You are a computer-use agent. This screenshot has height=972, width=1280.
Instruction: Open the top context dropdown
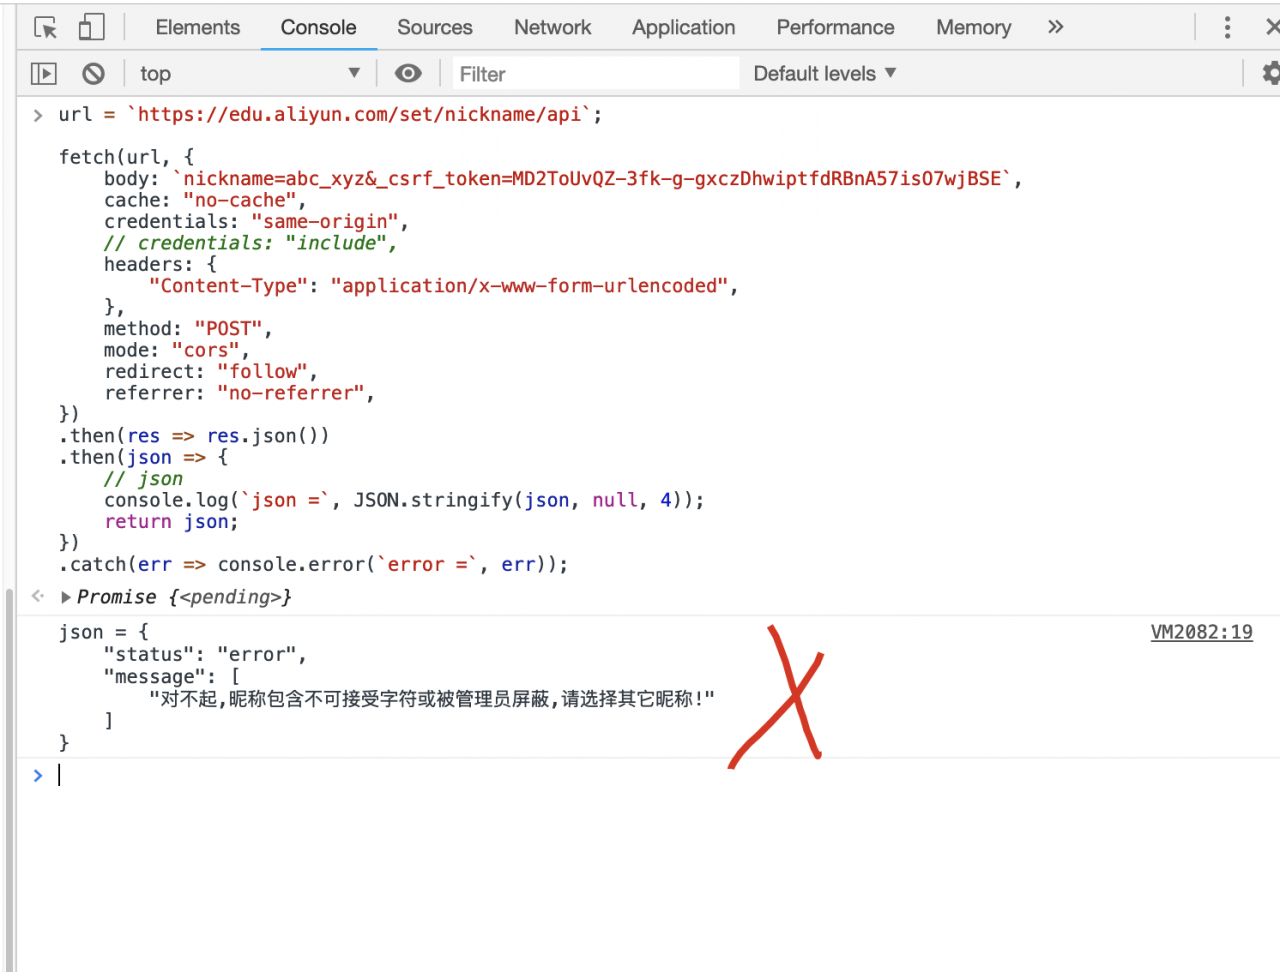click(x=250, y=73)
